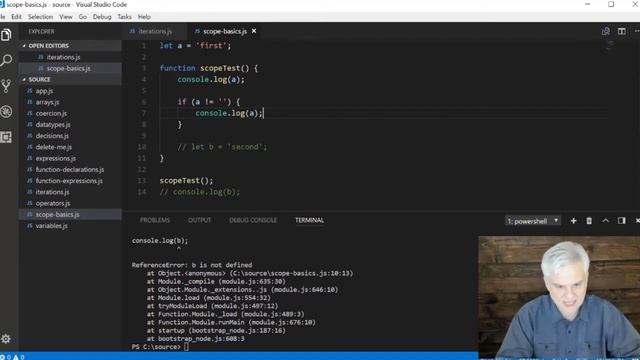The height and width of the screenshot is (360, 640).
Task: Open the Manage gear settings icon
Action: click(6, 339)
